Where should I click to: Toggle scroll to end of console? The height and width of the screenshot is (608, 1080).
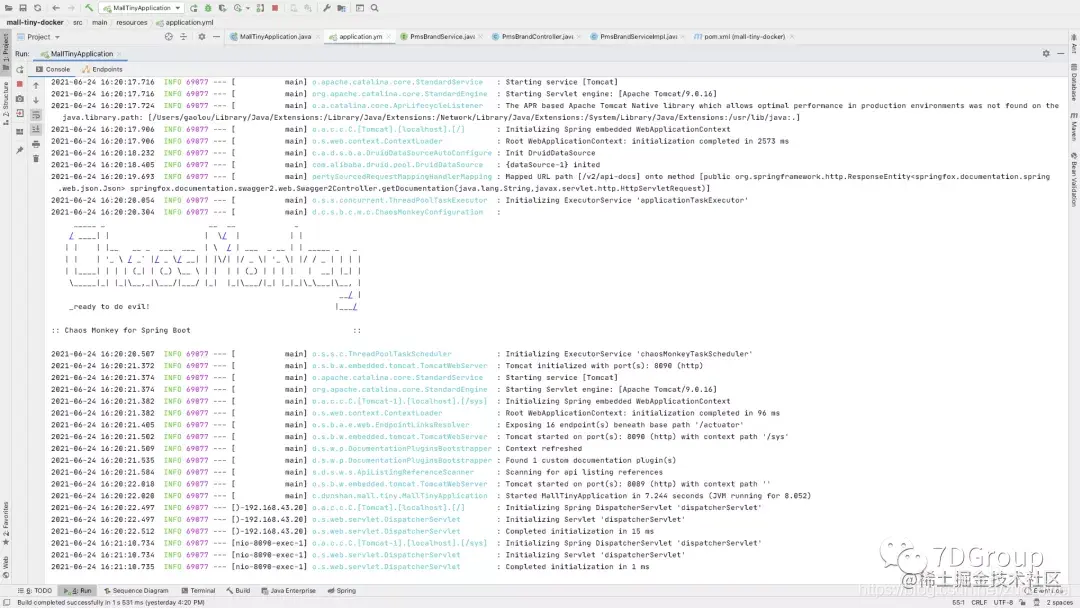[37, 129]
